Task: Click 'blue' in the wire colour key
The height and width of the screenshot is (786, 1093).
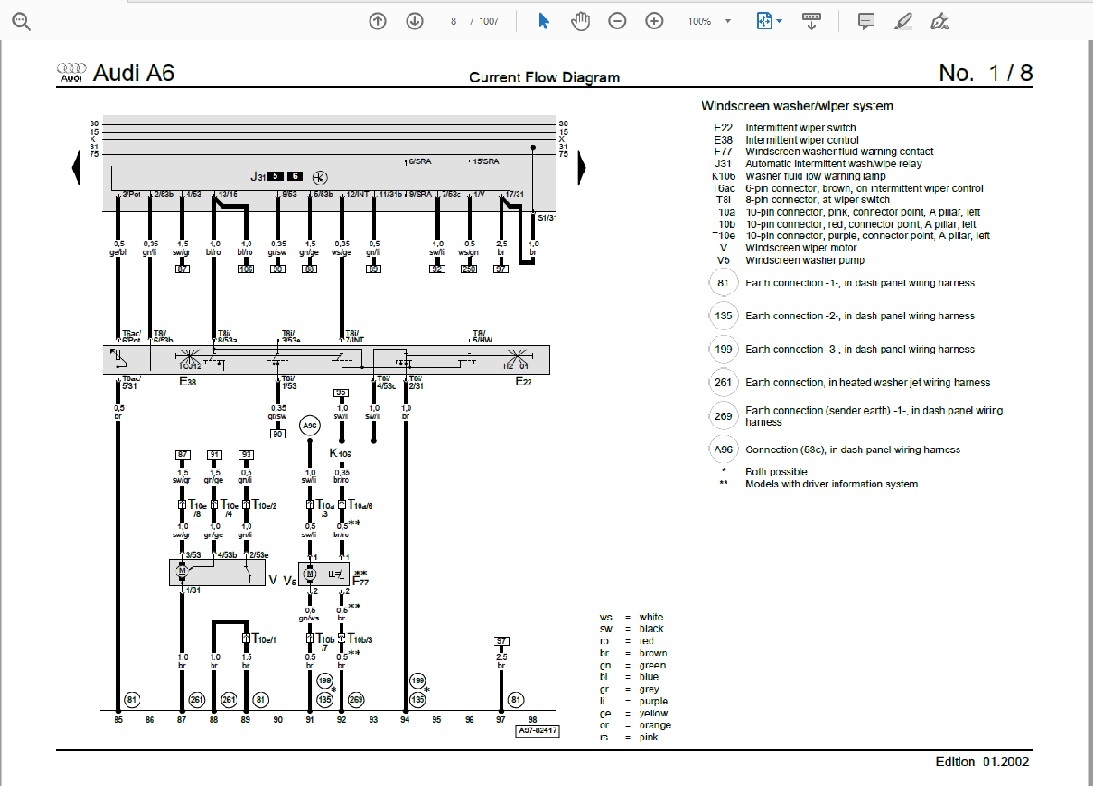Action: coord(649,677)
